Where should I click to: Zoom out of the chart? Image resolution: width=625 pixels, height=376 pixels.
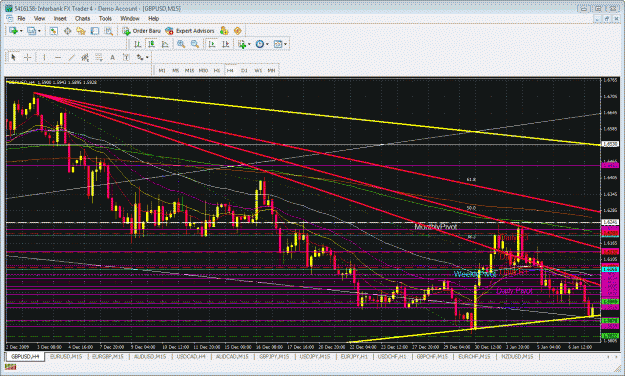[x=195, y=44]
